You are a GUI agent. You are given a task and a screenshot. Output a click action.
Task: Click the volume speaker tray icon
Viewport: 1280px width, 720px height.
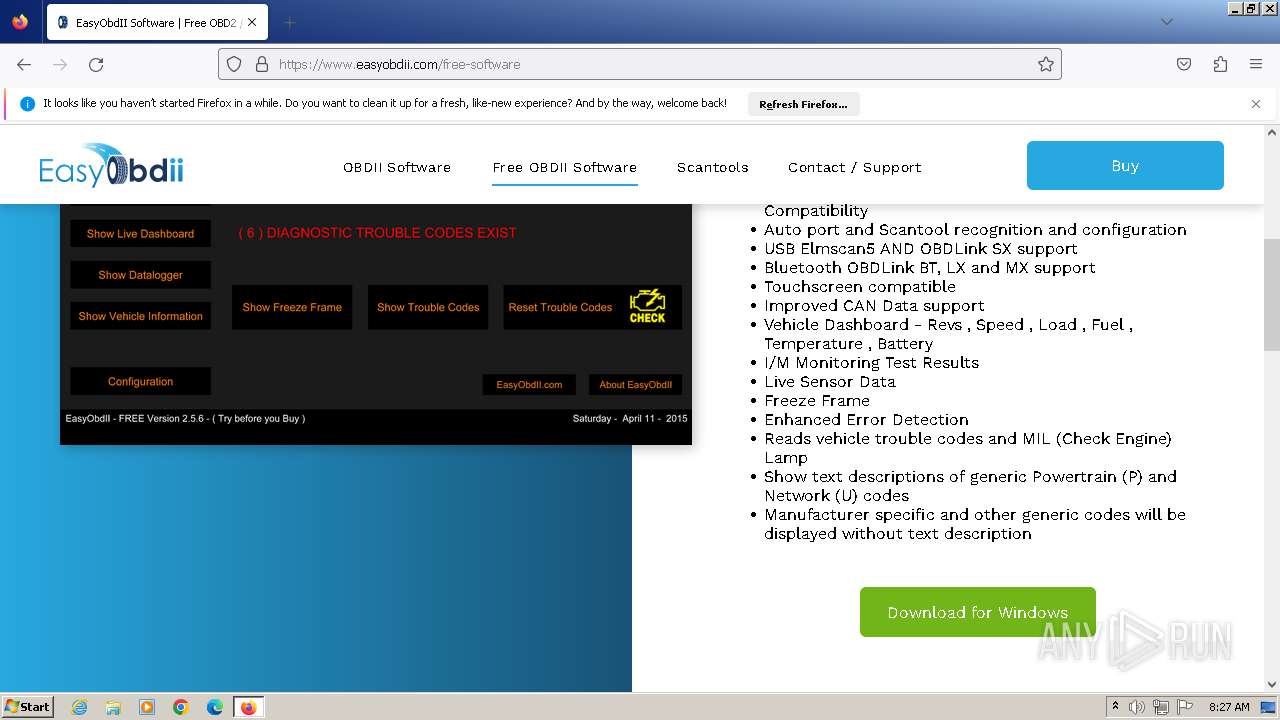[1137, 707]
